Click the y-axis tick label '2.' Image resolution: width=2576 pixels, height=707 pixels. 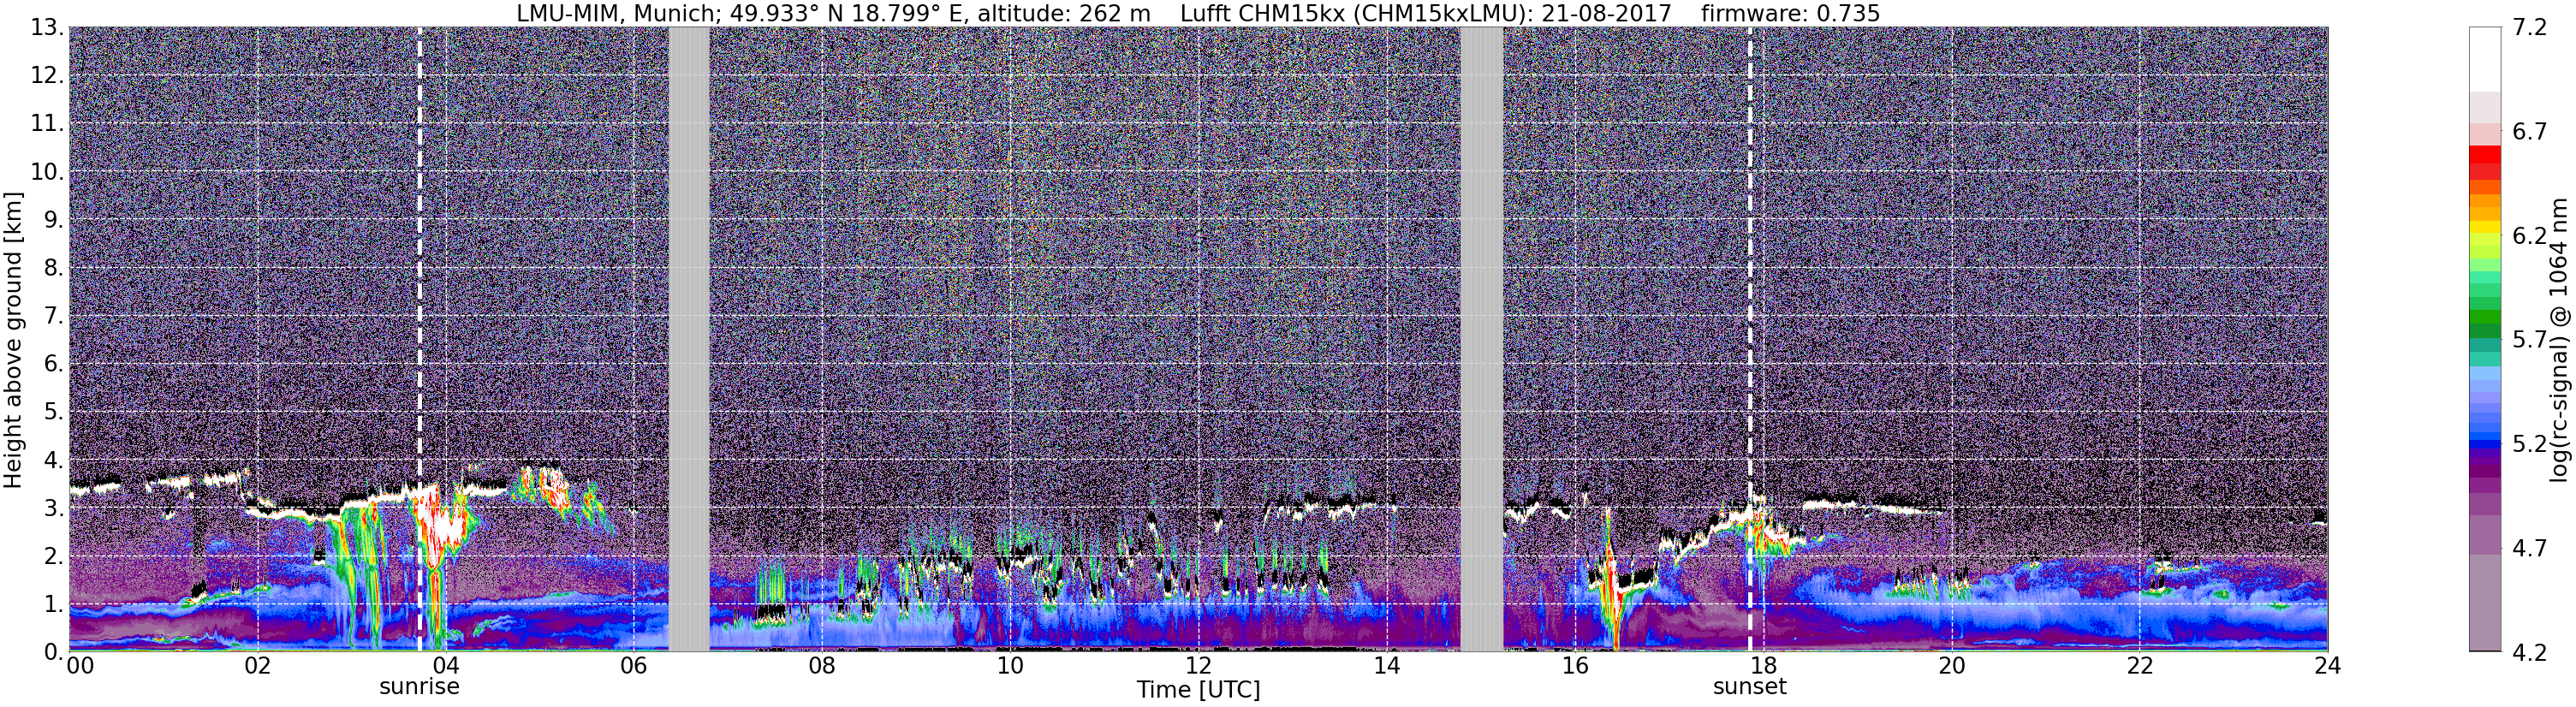point(54,556)
